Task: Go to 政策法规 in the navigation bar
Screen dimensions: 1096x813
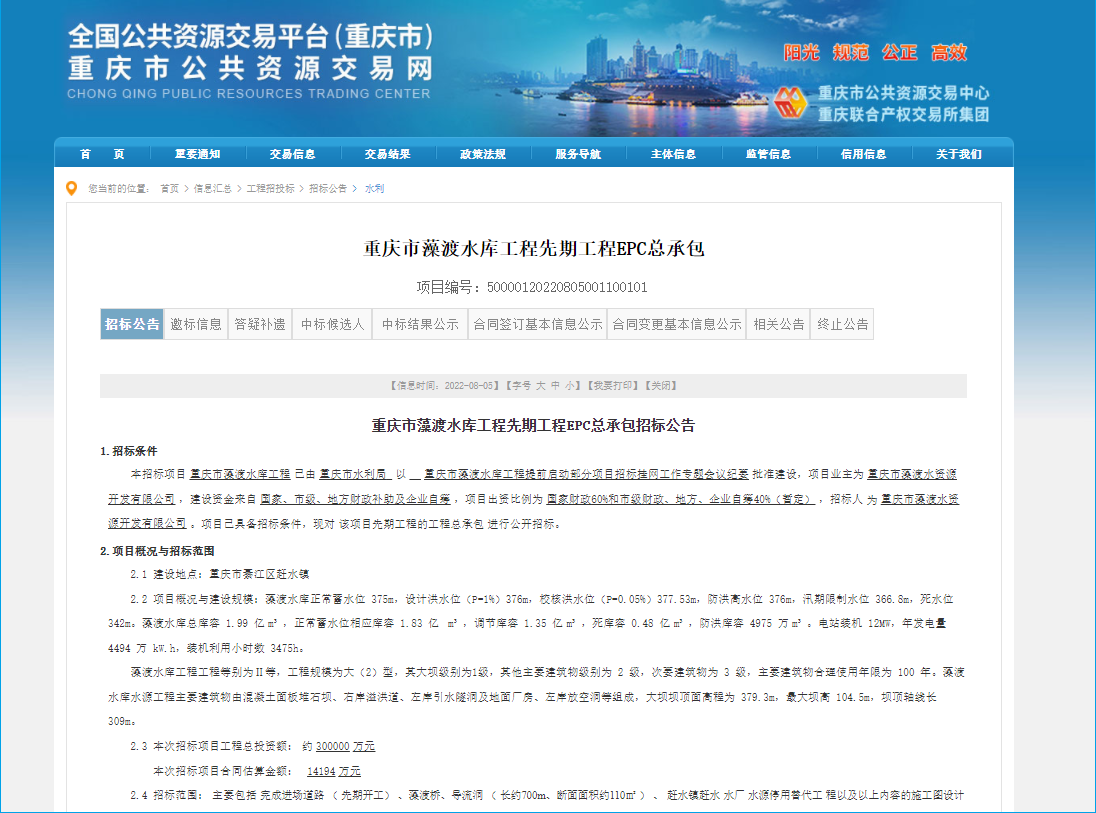Action: click(x=483, y=154)
